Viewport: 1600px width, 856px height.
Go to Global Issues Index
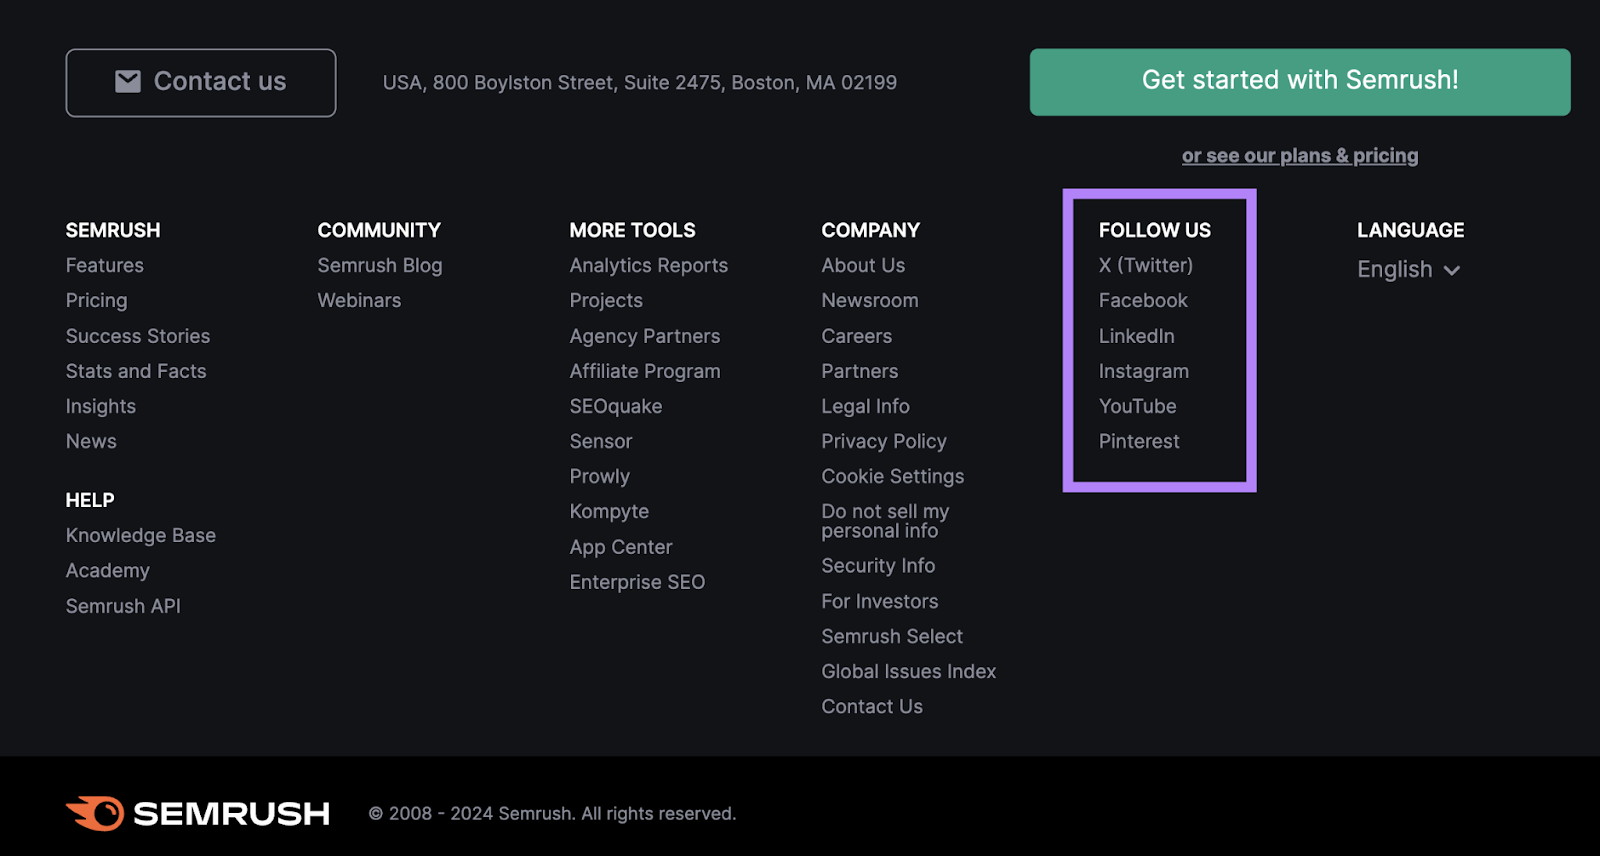click(x=908, y=671)
